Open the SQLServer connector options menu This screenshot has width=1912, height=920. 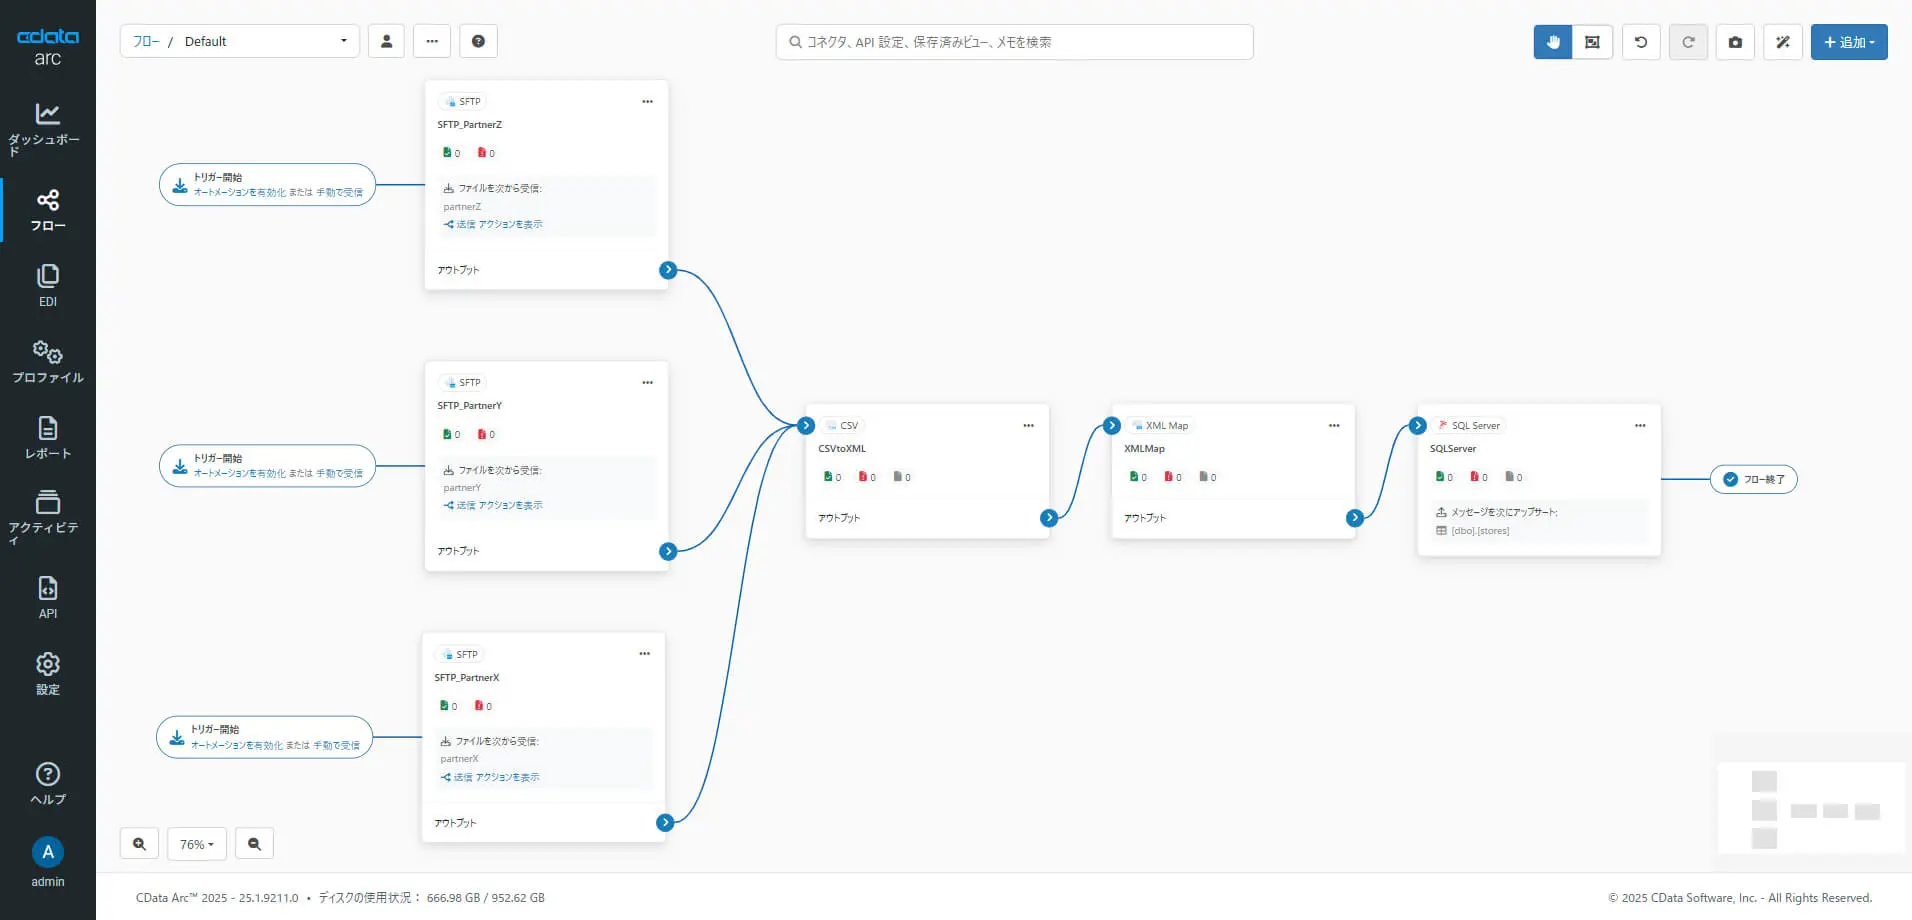click(1640, 425)
